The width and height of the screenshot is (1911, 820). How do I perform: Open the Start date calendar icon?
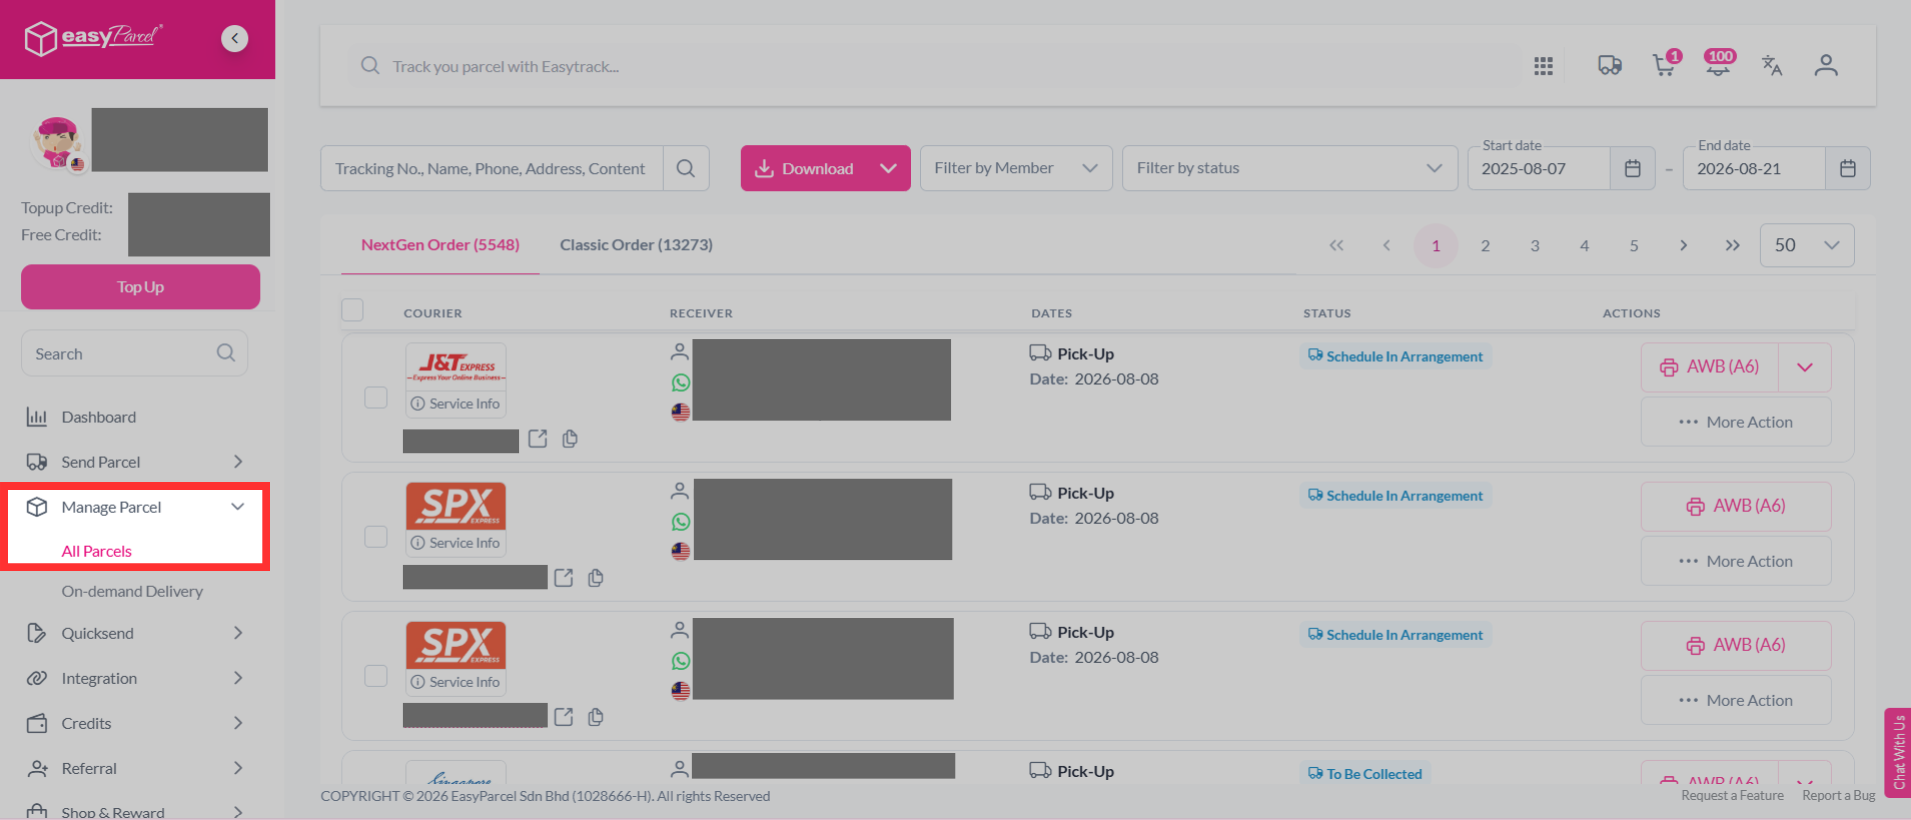pos(1632,168)
